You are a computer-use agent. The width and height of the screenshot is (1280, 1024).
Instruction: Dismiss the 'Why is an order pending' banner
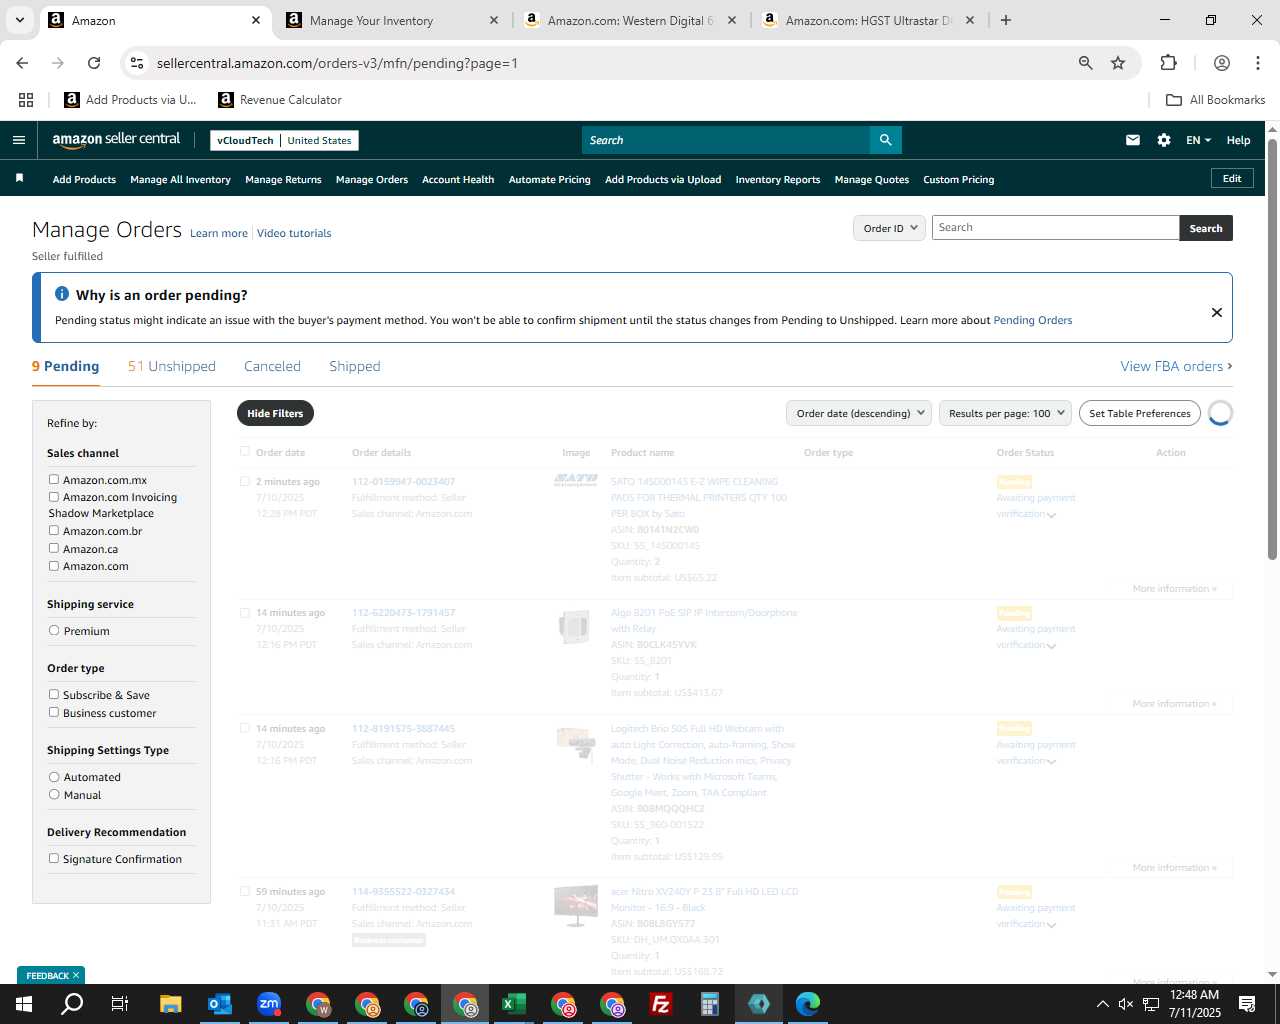1217,312
